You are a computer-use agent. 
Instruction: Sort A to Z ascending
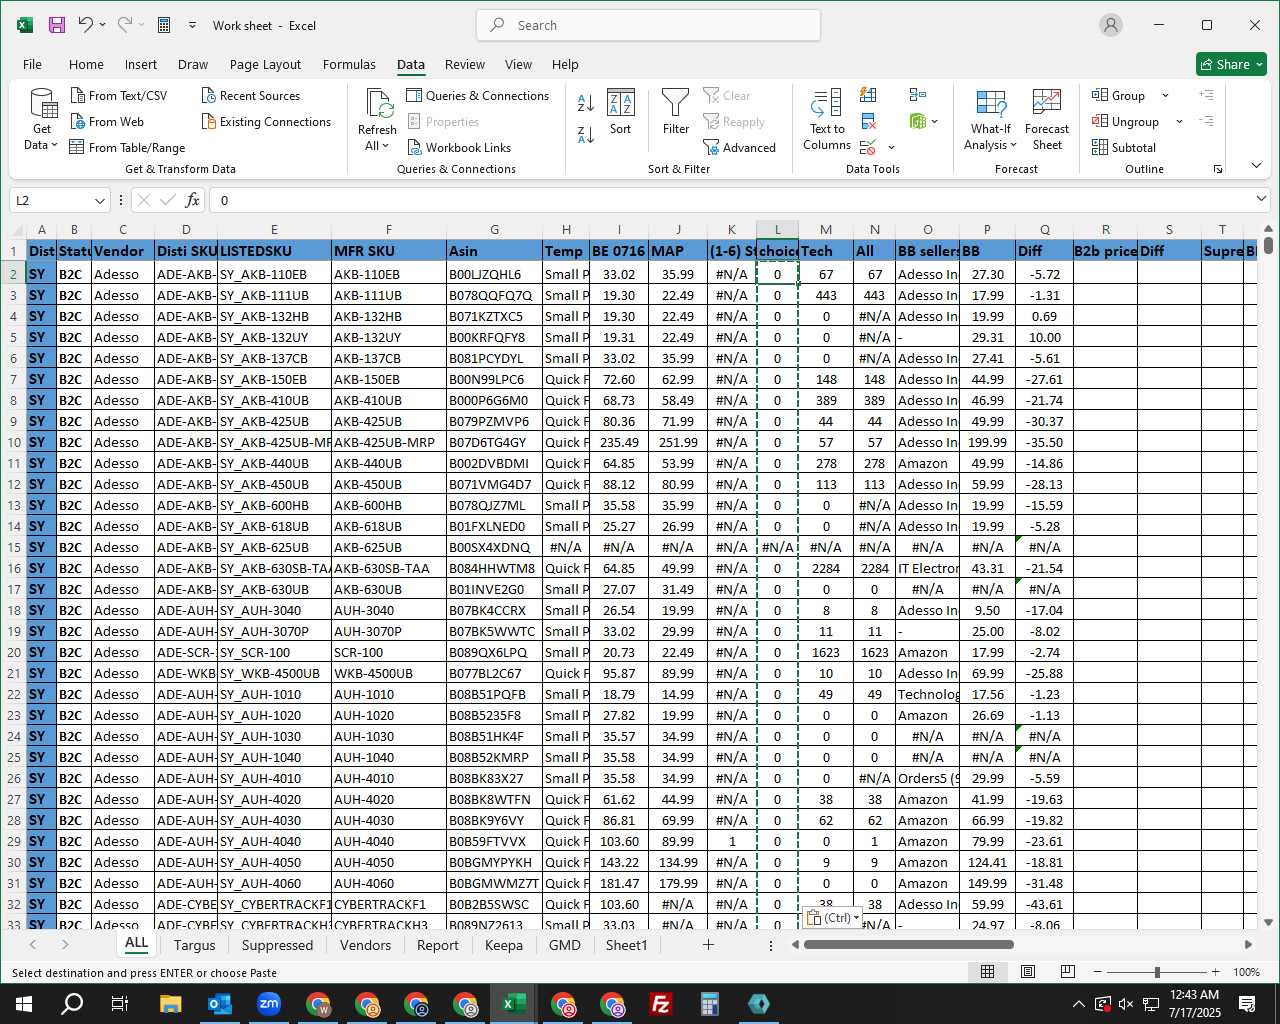tap(586, 102)
